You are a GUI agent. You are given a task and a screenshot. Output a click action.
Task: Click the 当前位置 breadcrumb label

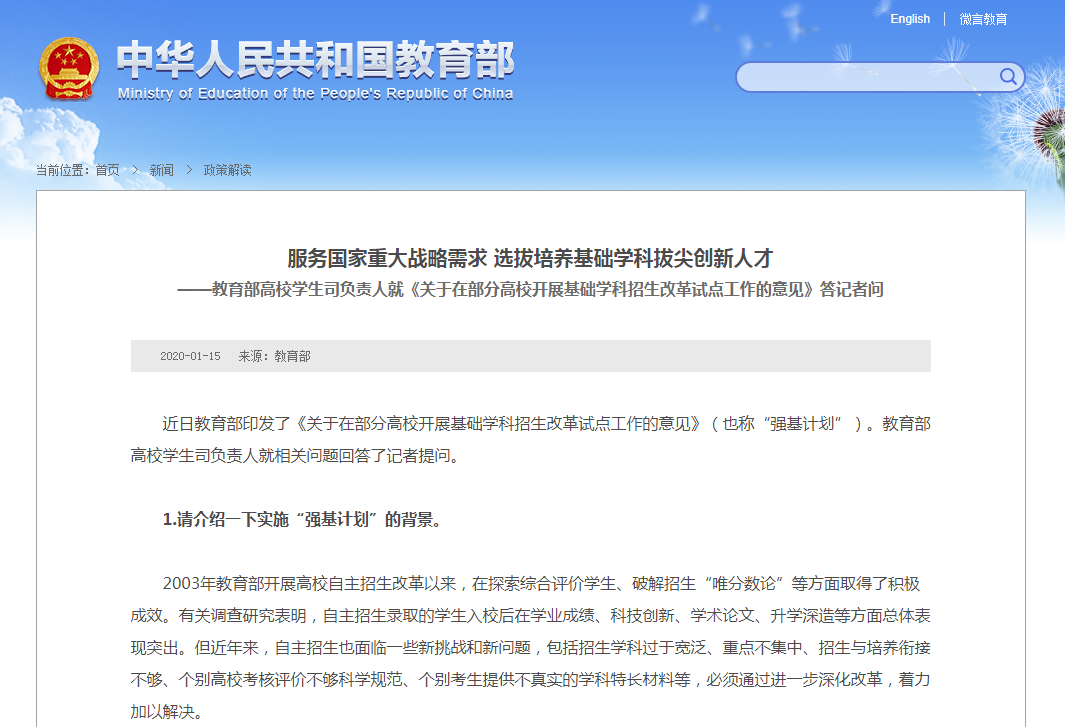coord(63,170)
